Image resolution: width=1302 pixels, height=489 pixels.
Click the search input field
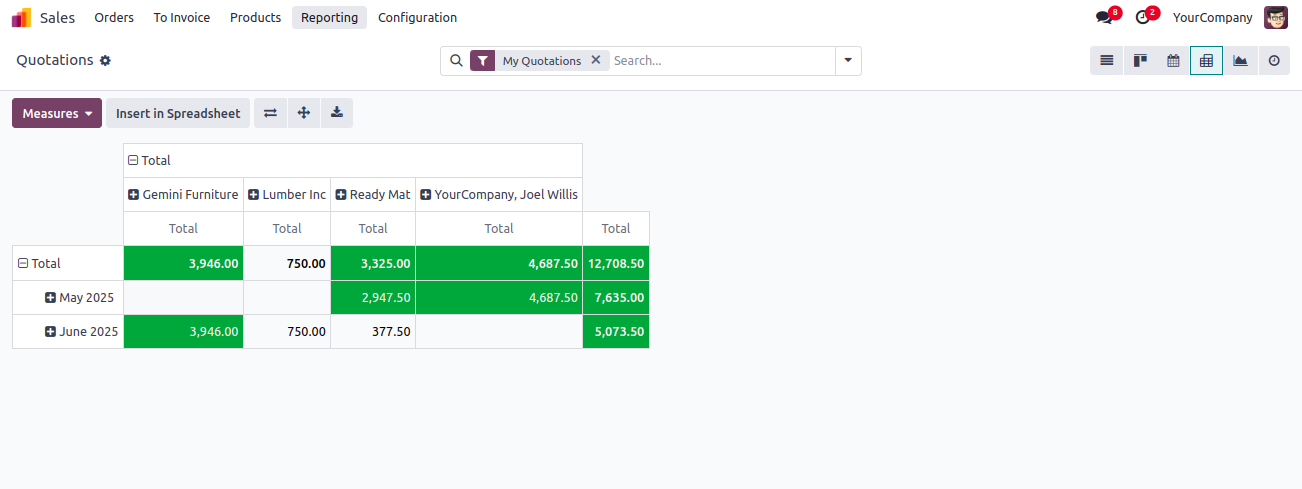[x=720, y=61]
